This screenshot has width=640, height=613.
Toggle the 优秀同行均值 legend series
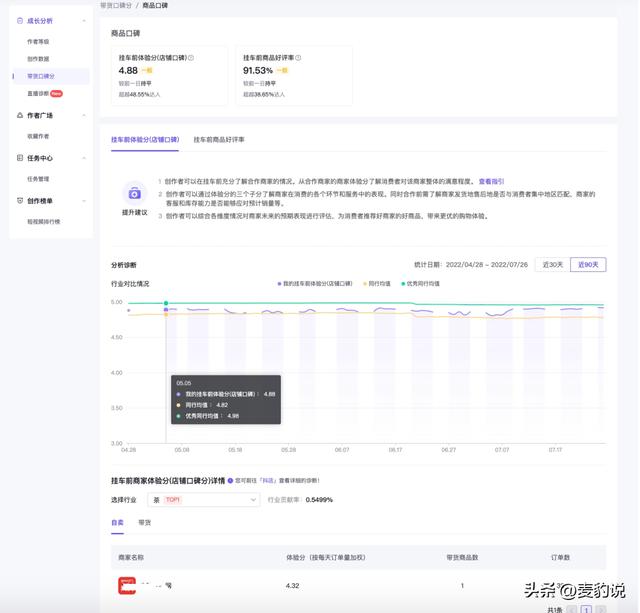[420, 284]
